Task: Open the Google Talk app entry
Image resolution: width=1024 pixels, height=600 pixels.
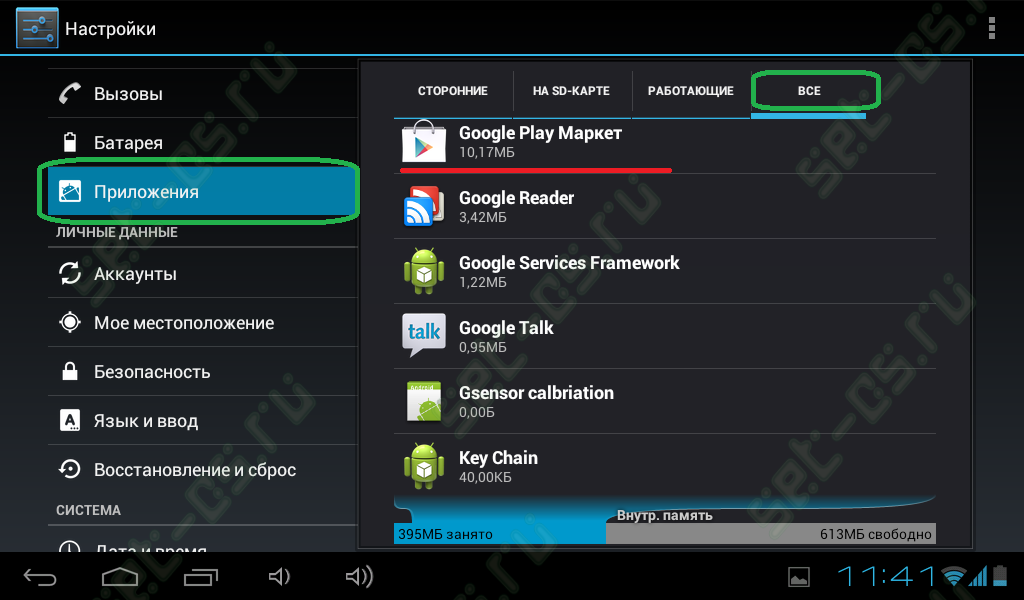Action: click(x=665, y=336)
